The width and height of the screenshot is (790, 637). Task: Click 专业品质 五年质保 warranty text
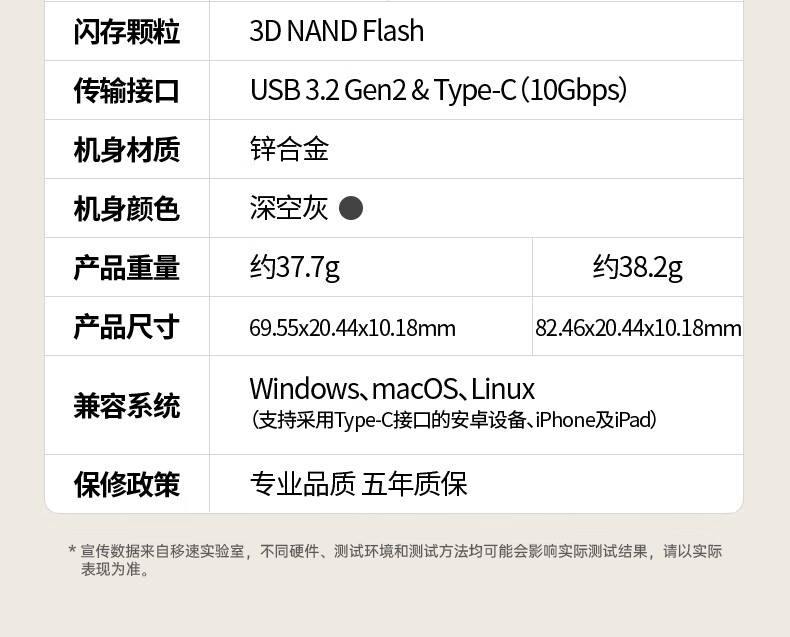358,485
